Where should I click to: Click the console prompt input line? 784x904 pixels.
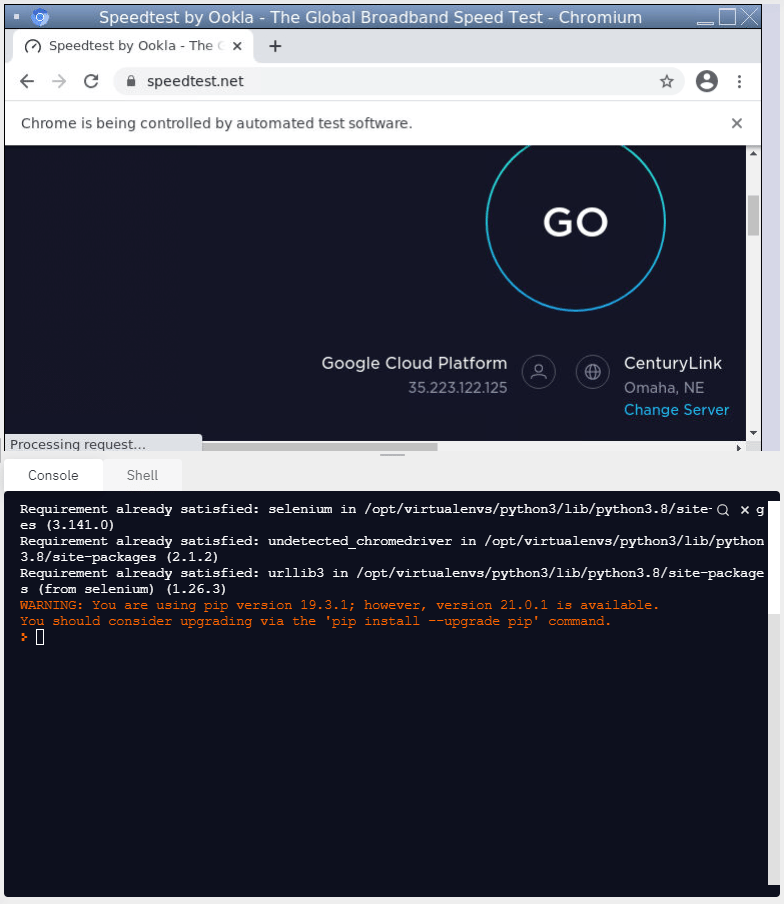coord(392,637)
